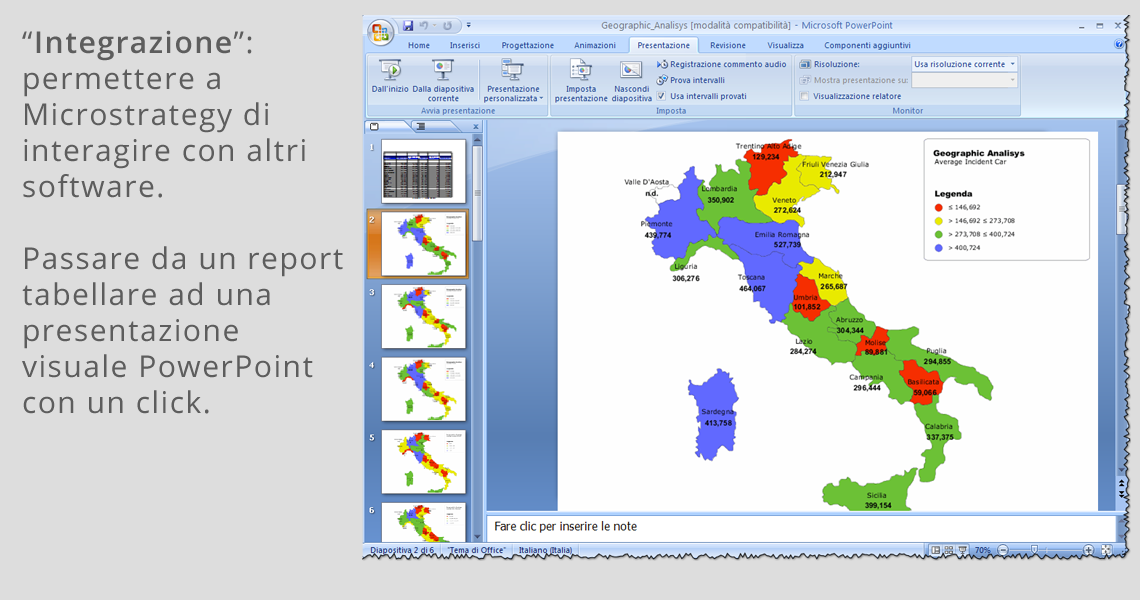Switch to the Animazioni ribbon tab

pos(595,45)
